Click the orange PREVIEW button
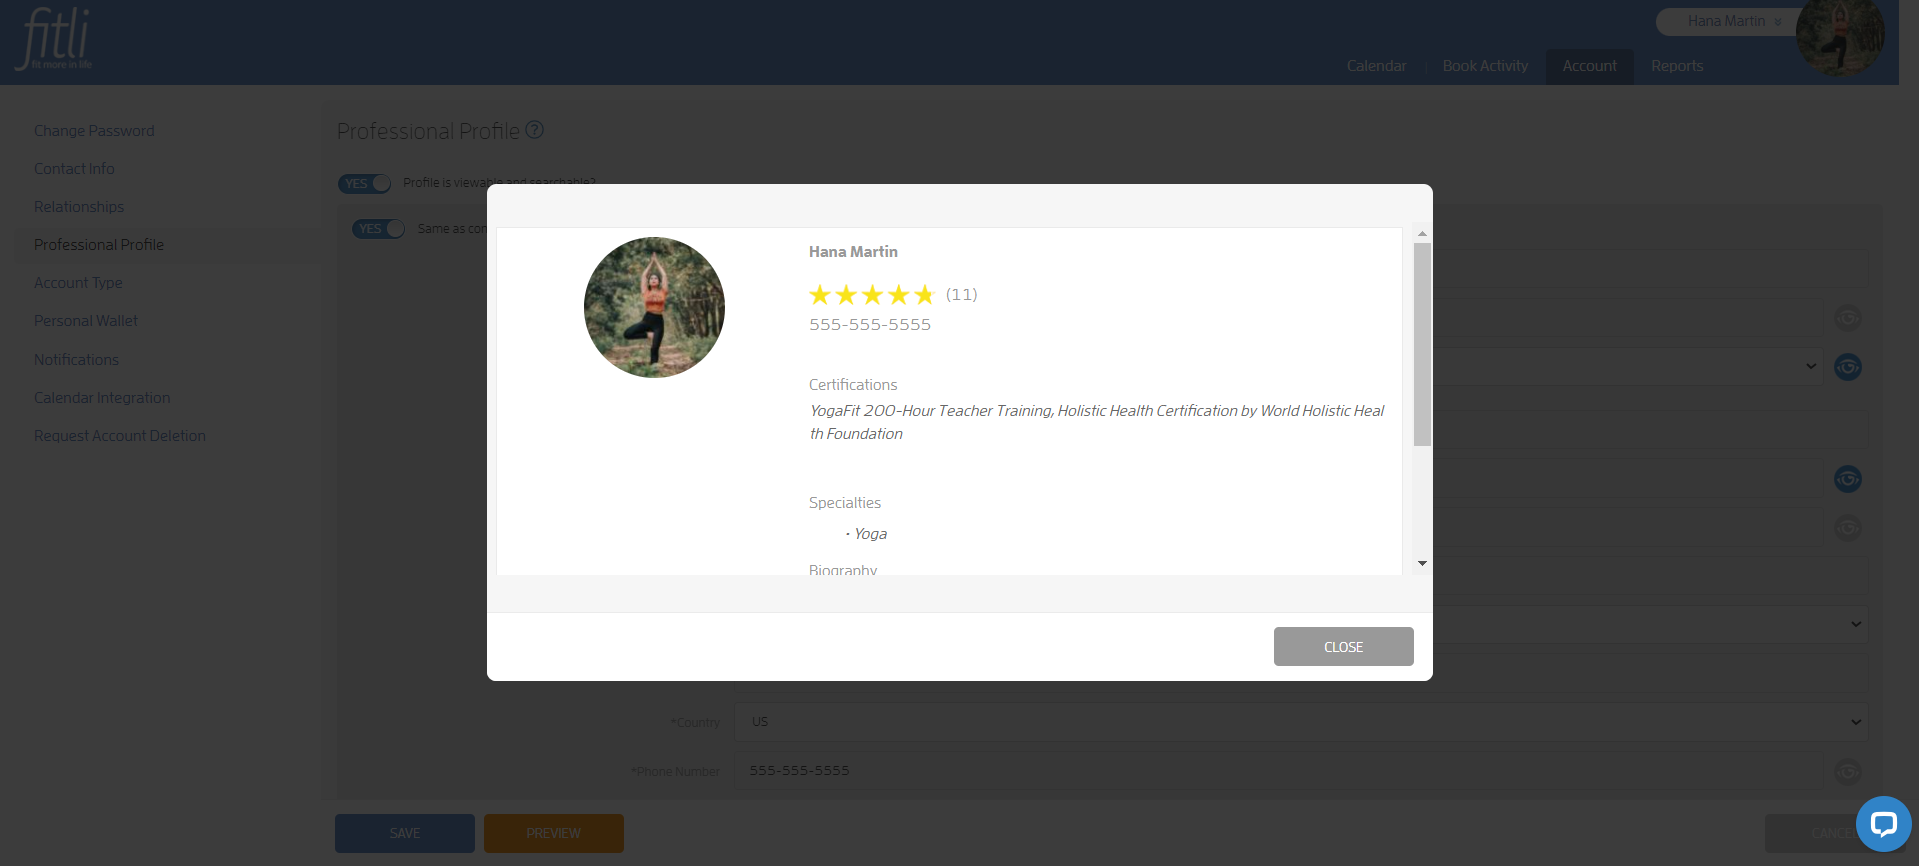 tap(554, 833)
